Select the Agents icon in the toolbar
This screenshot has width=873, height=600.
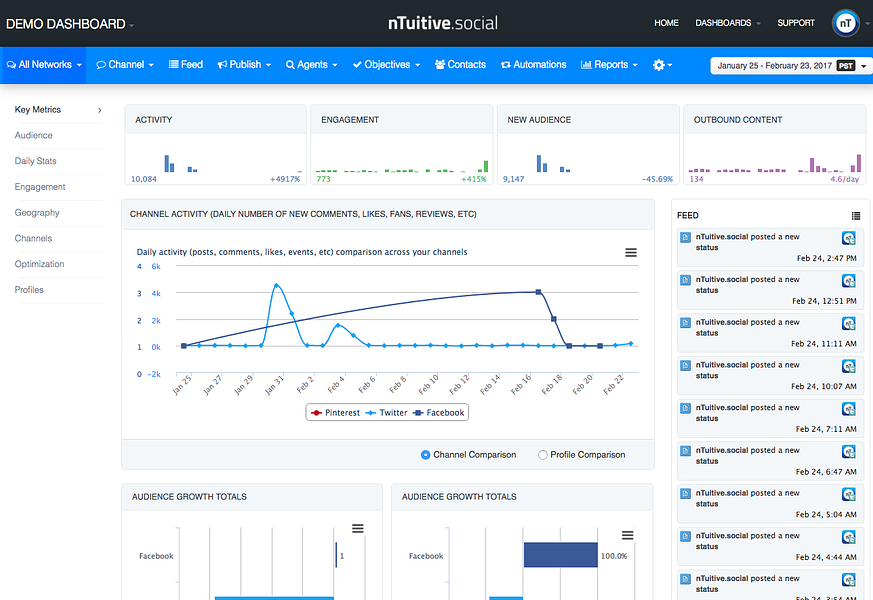click(x=291, y=63)
